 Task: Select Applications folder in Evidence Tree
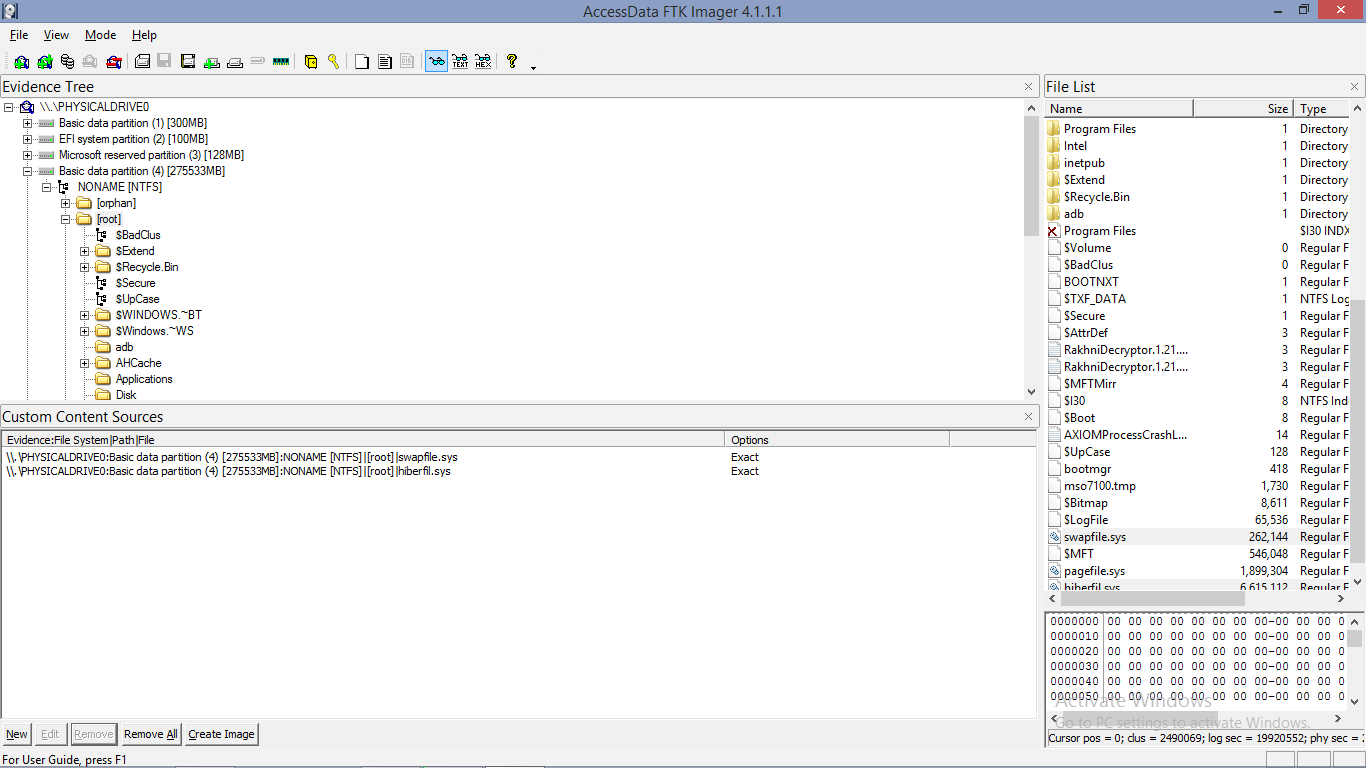143,379
